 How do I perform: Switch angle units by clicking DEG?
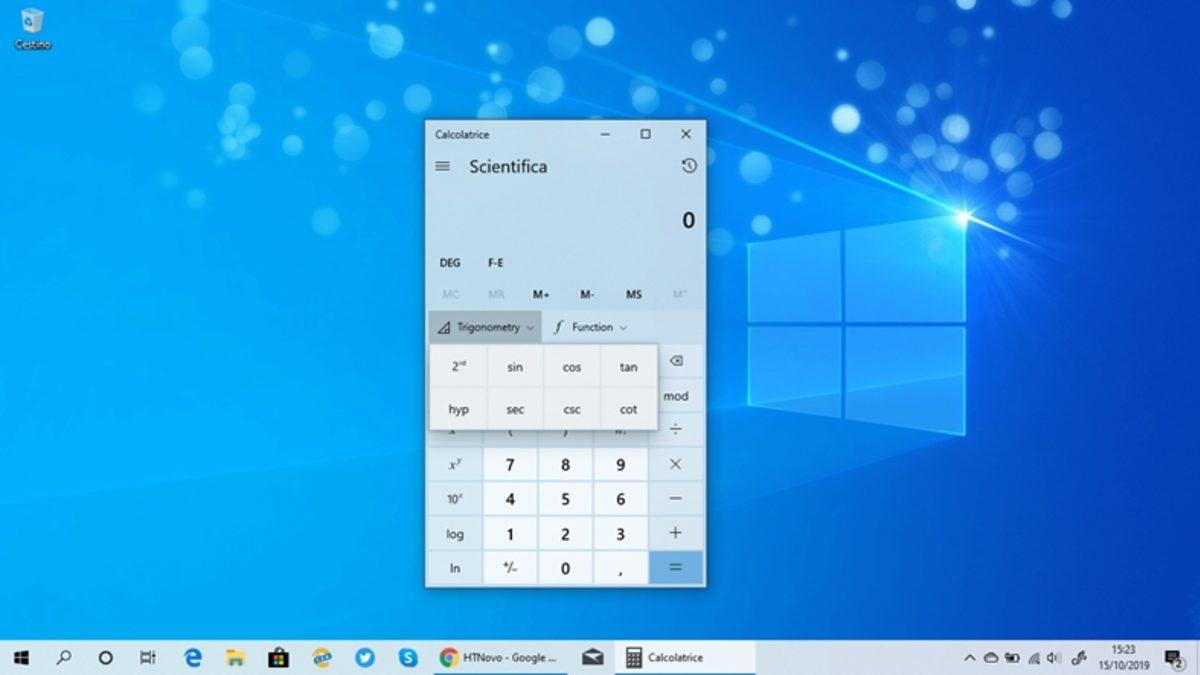[448, 262]
